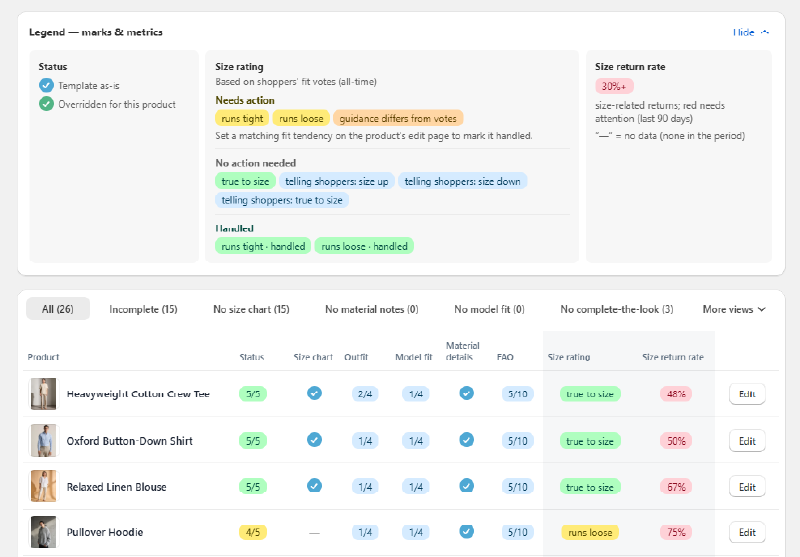Click Relaxed Linen Blouse 67% return rate
Screen dimensions: 800x557
point(676,487)
